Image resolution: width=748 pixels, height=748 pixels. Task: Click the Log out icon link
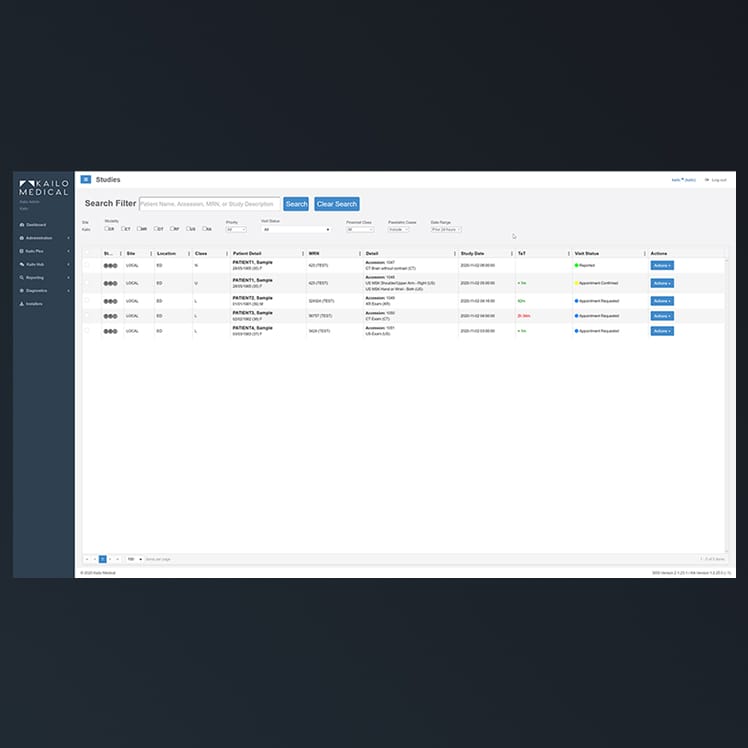tap(718, 180)
